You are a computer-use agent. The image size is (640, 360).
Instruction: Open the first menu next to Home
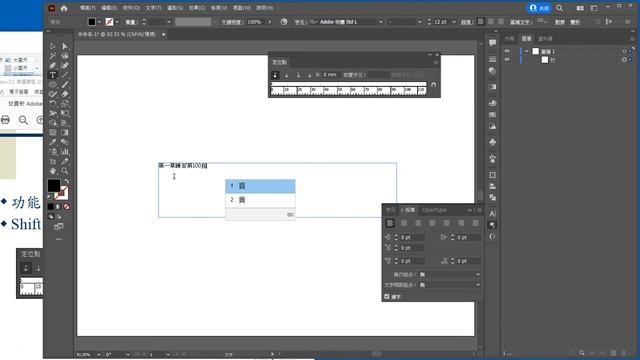coord(87,8)
